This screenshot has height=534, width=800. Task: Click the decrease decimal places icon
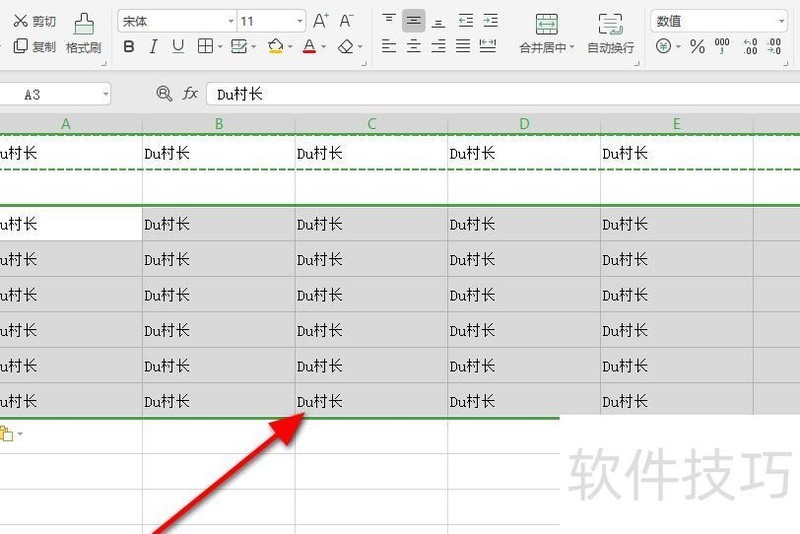[x=774, y=46]
